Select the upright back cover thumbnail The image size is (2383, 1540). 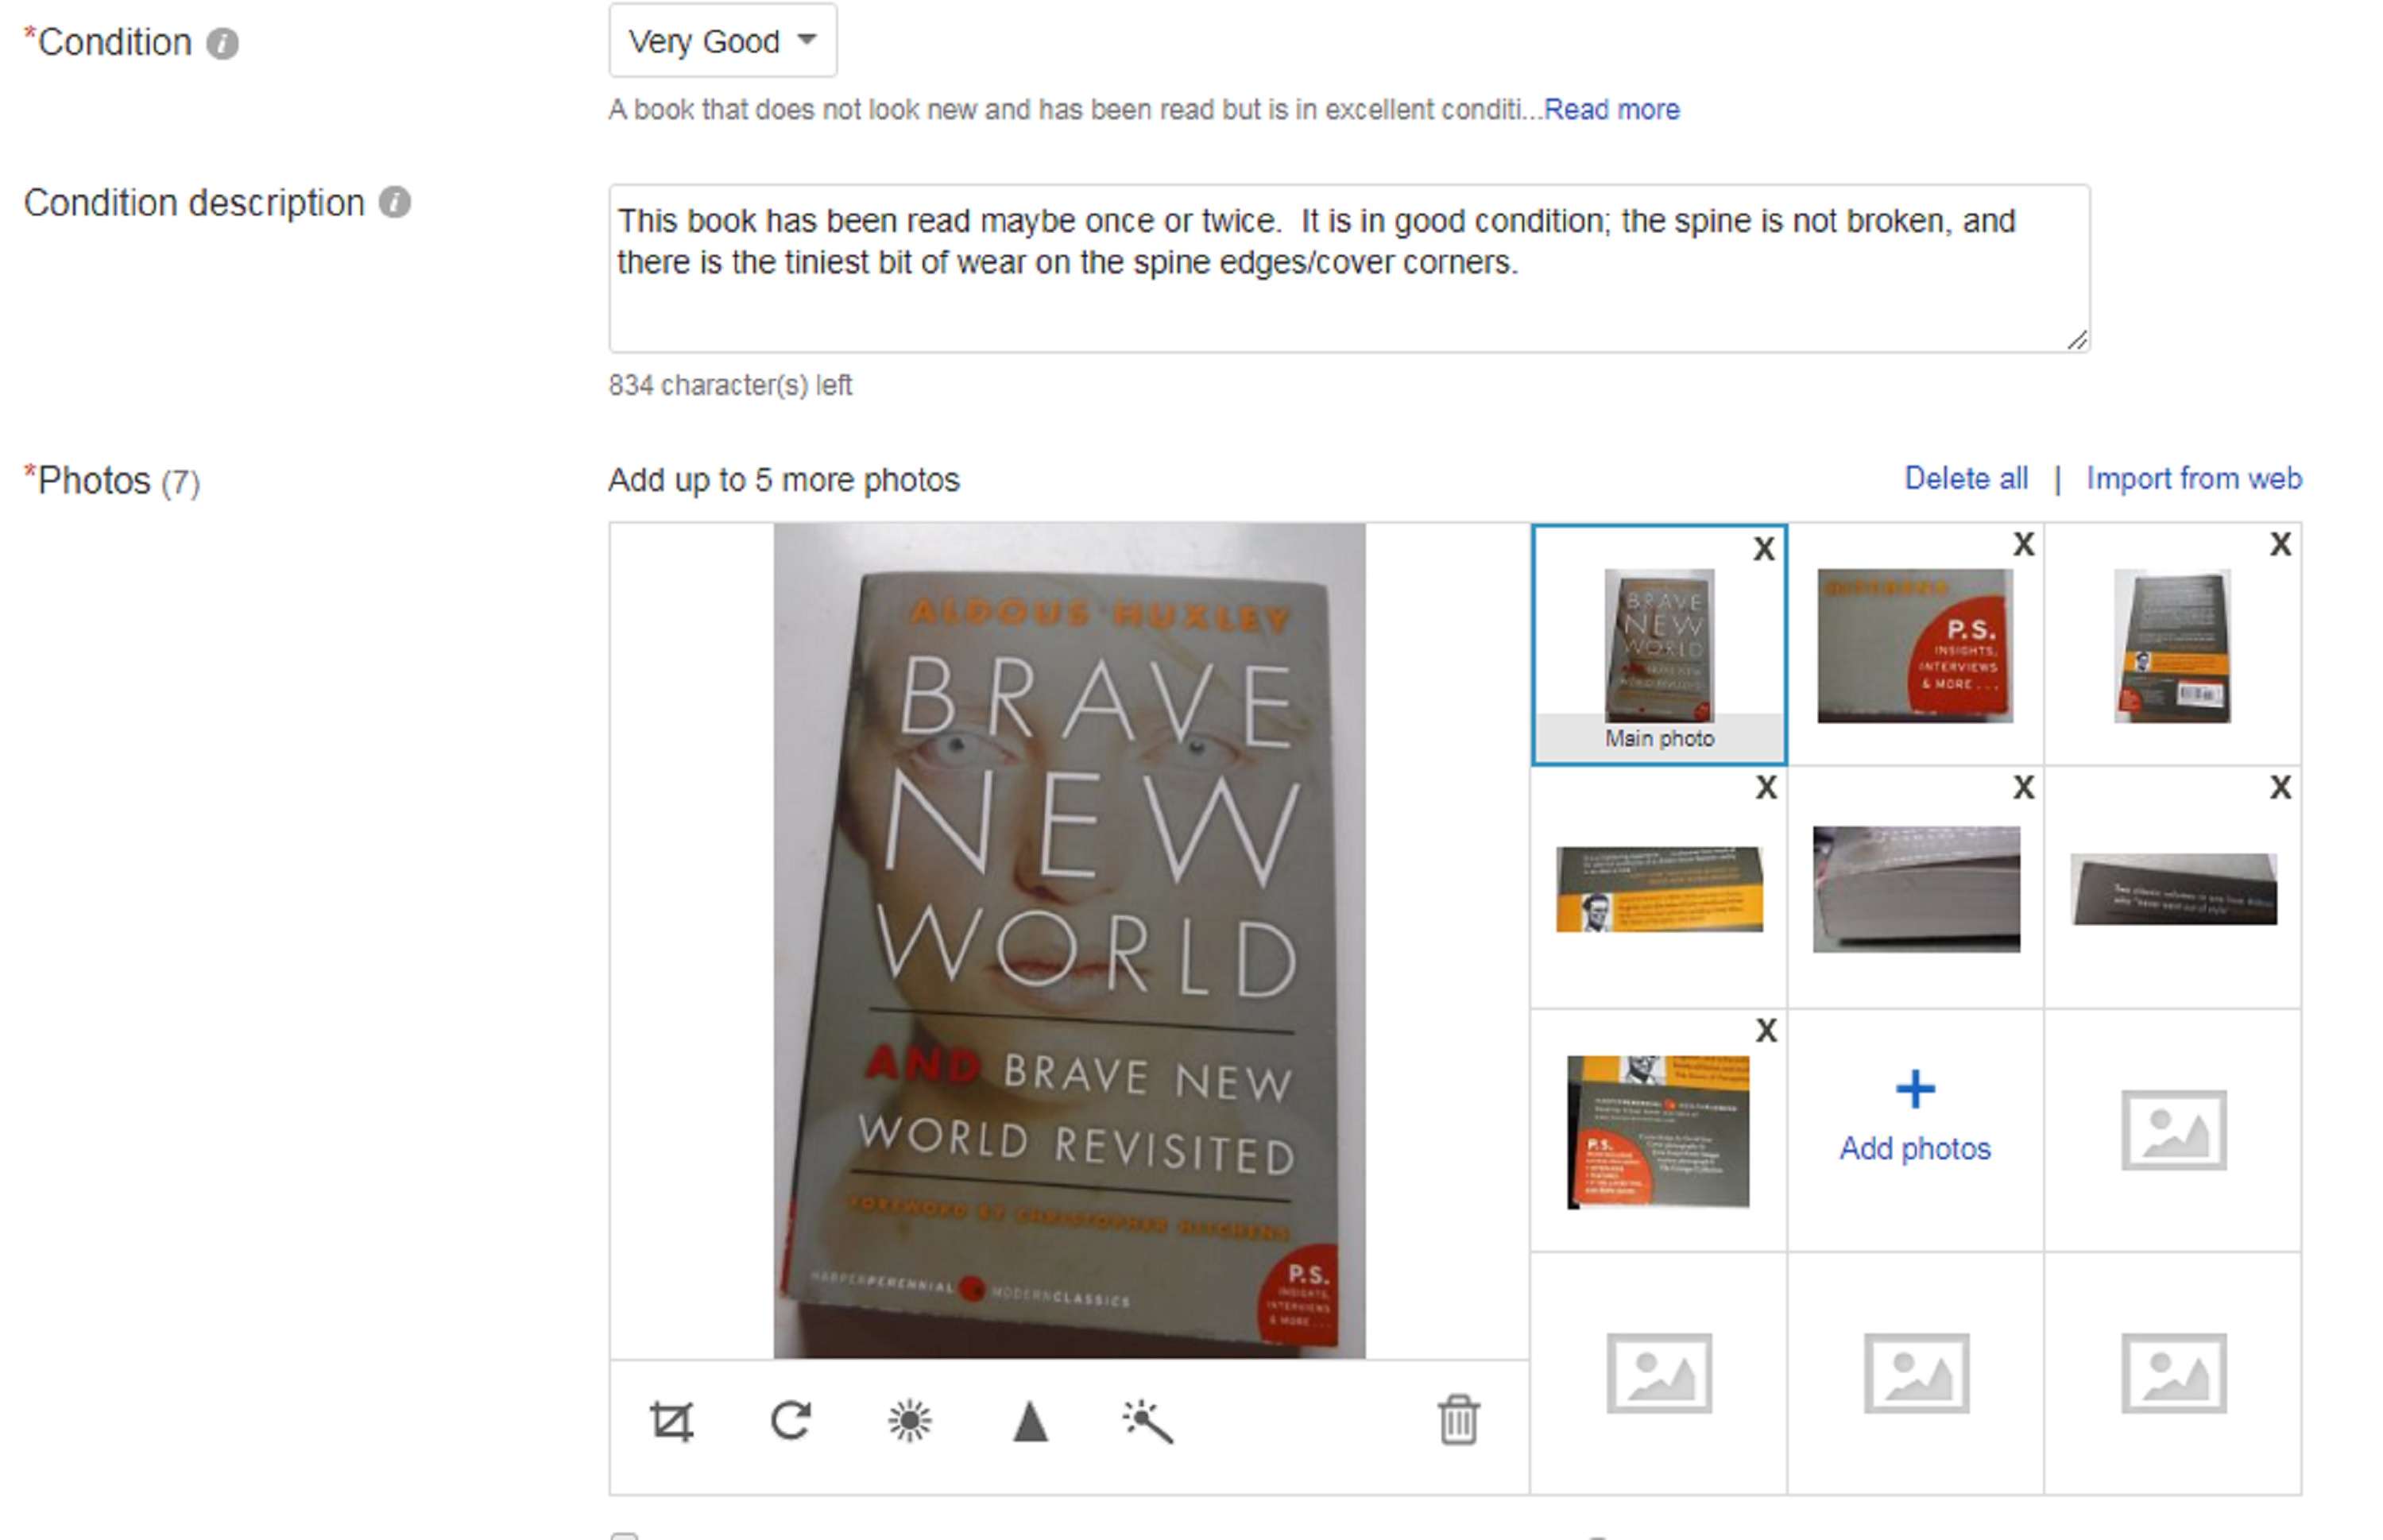coord(2171,645)
